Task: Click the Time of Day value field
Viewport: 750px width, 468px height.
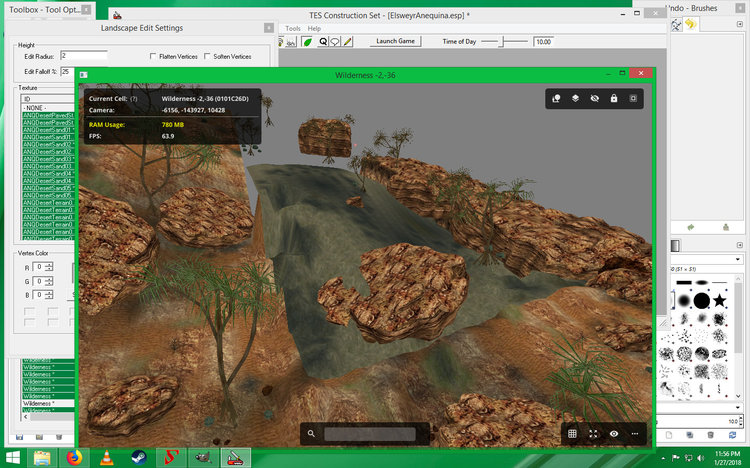Action: [x=543, y=42]
